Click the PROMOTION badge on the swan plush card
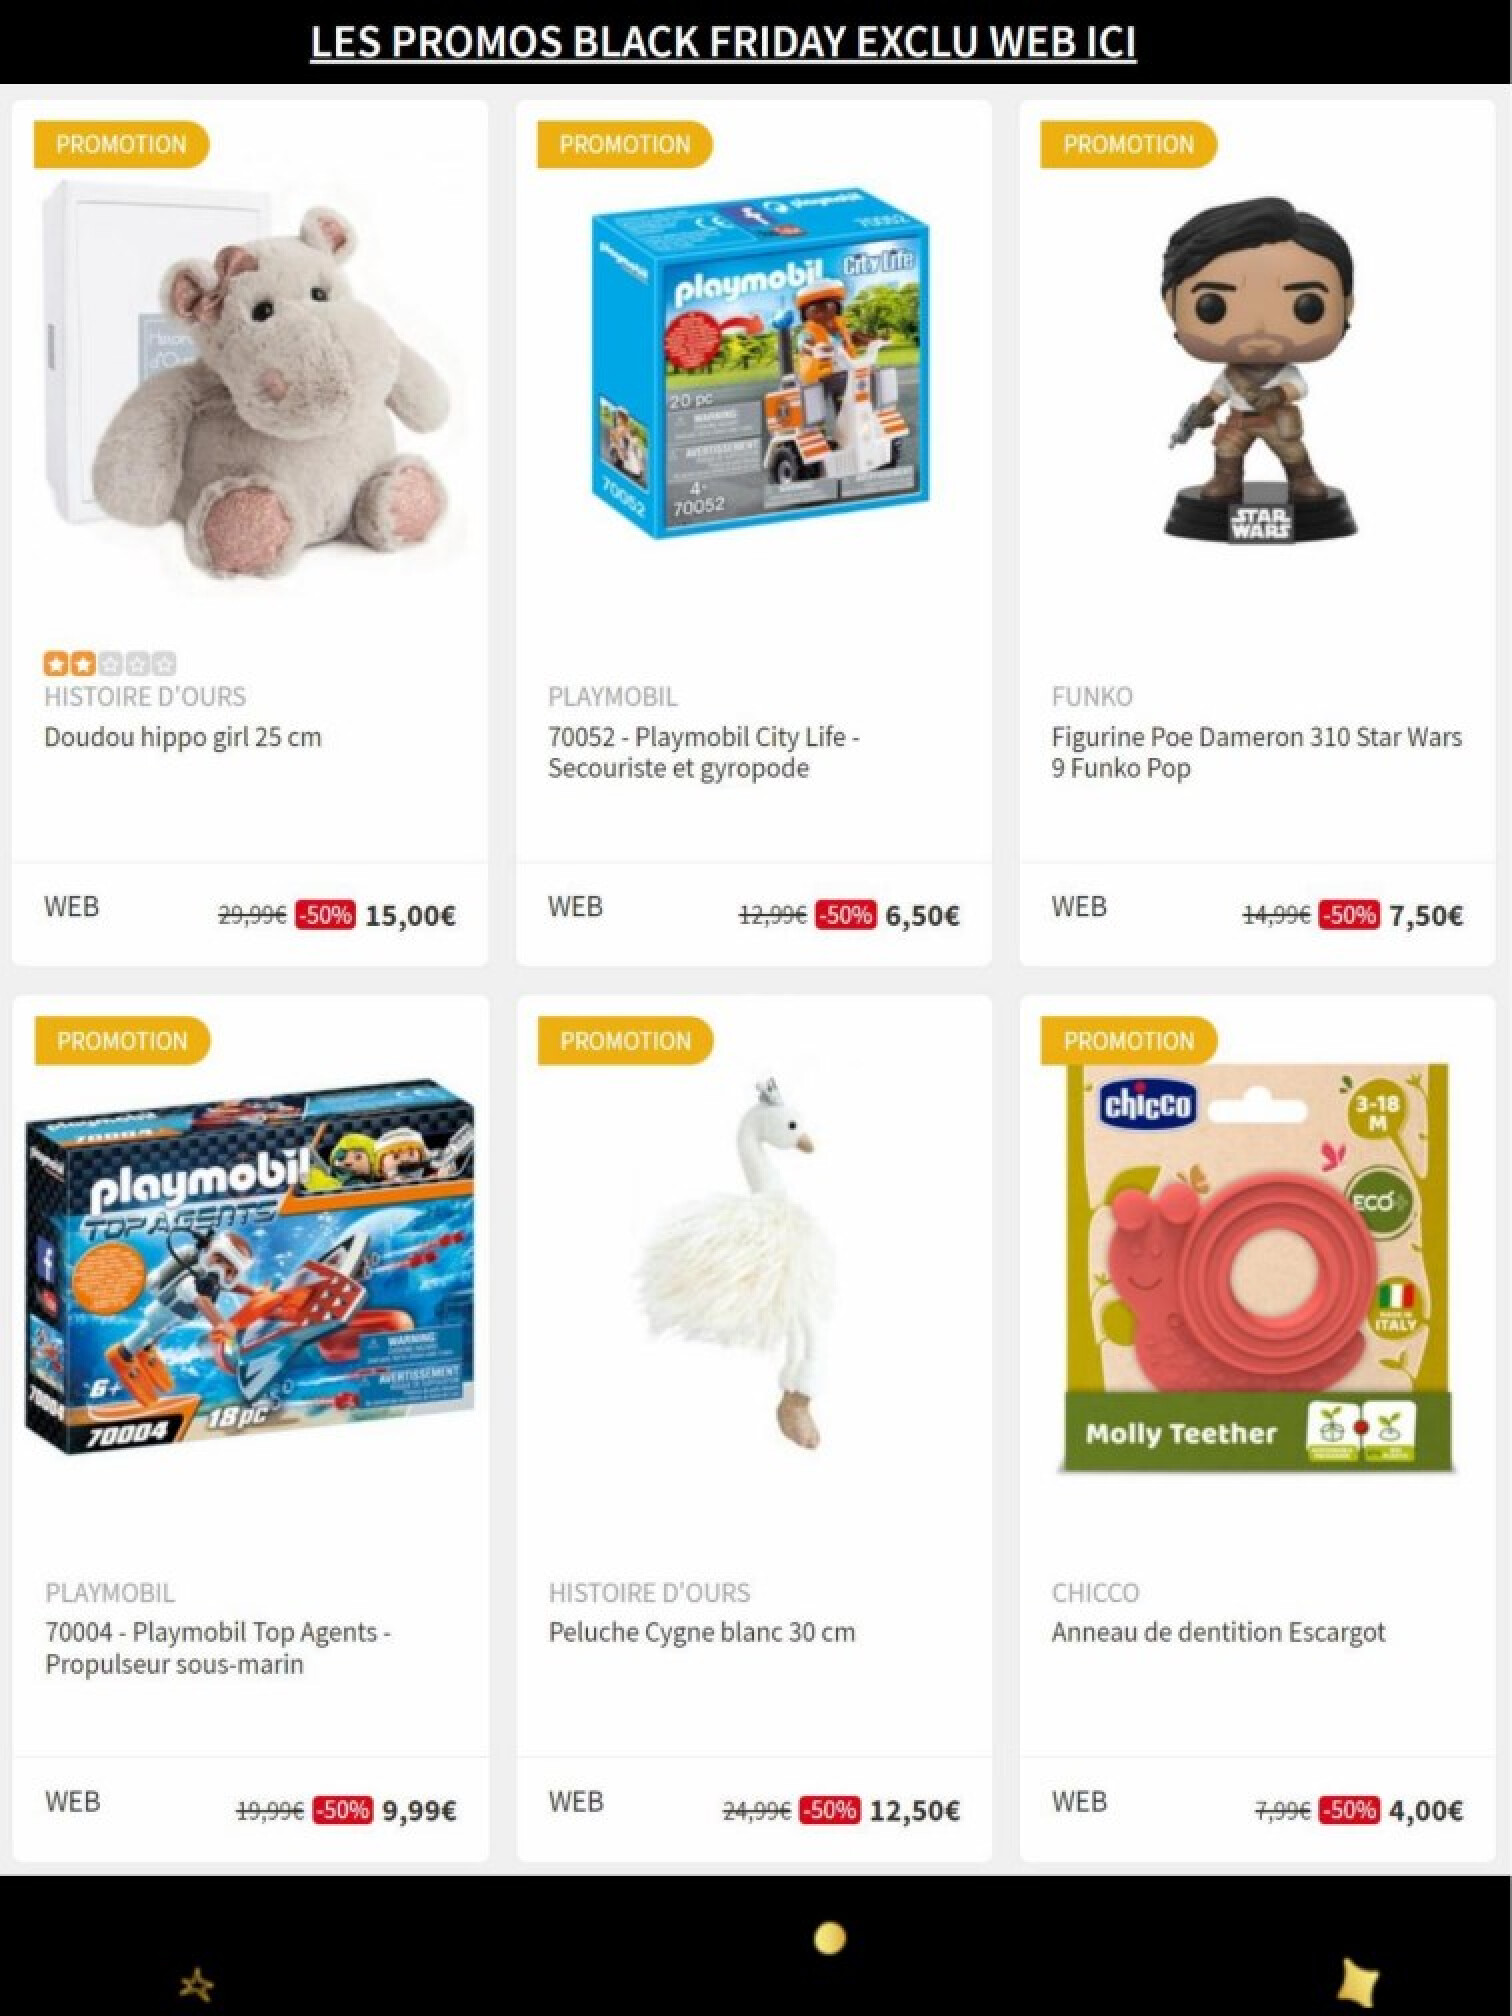The width and height of the screenshot is (1512, 2016). click(x=625, y=1041)
